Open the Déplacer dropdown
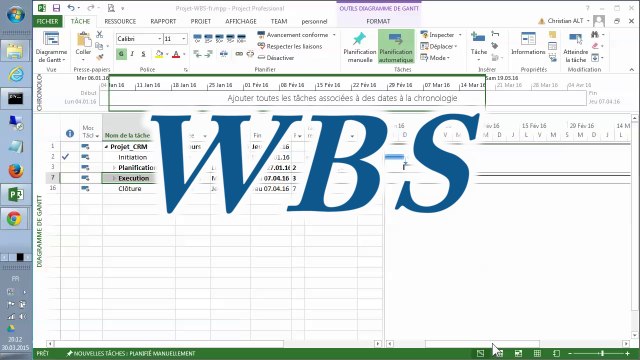Viewport: 640px width, 360px height. tap(439, 46)
